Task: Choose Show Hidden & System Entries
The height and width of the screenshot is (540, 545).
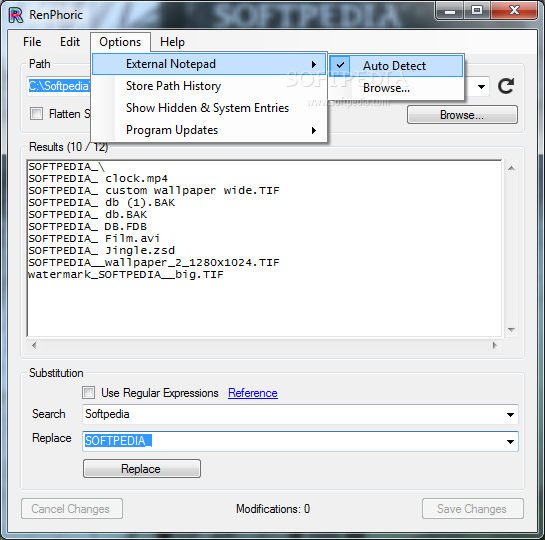Action: [209, 108]
